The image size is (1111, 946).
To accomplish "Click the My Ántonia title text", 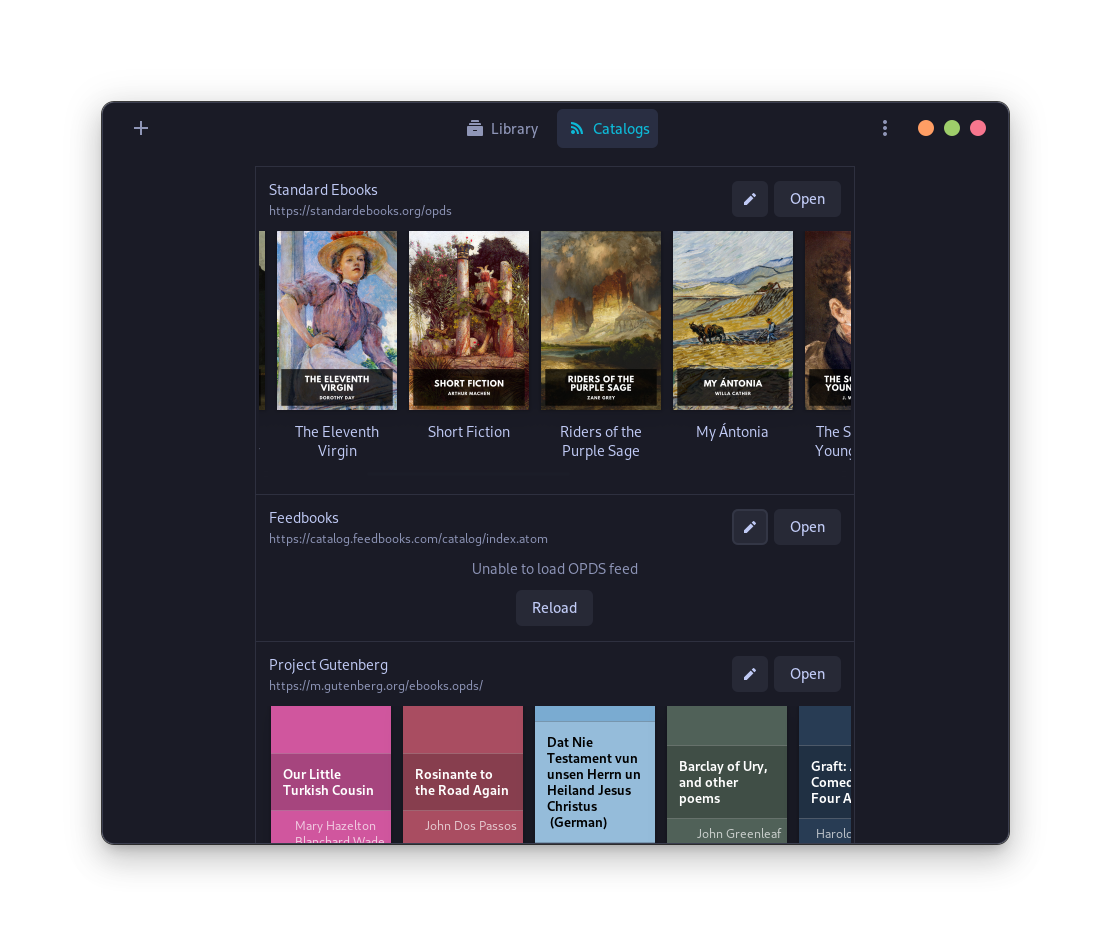I will [x=732, y=432].
